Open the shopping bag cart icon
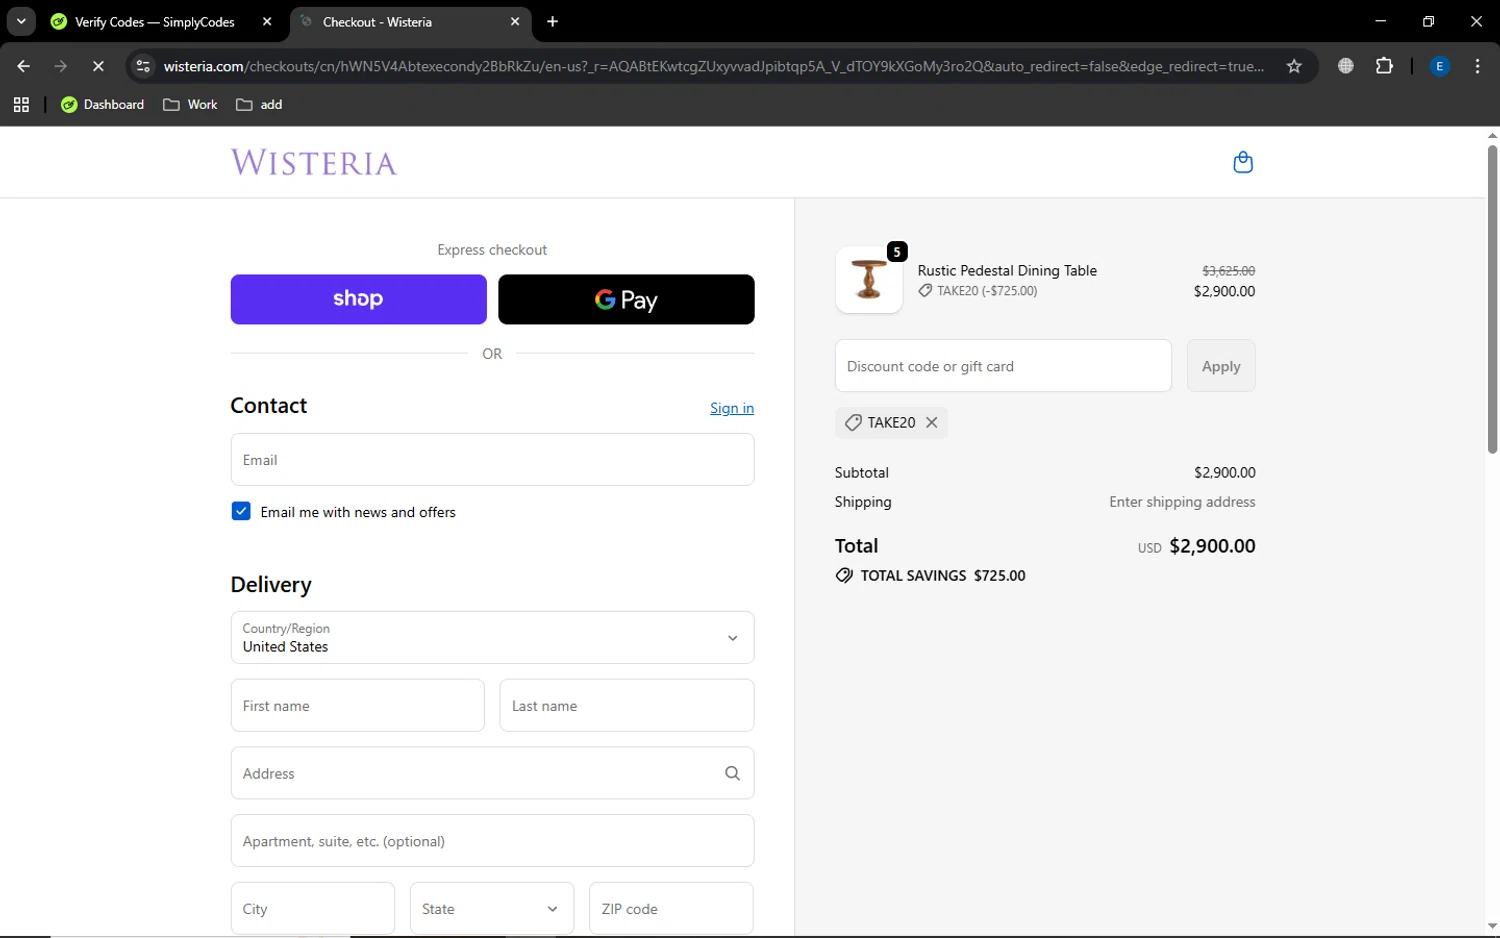Screen dimensions: 1500x938 point(1243,162)
